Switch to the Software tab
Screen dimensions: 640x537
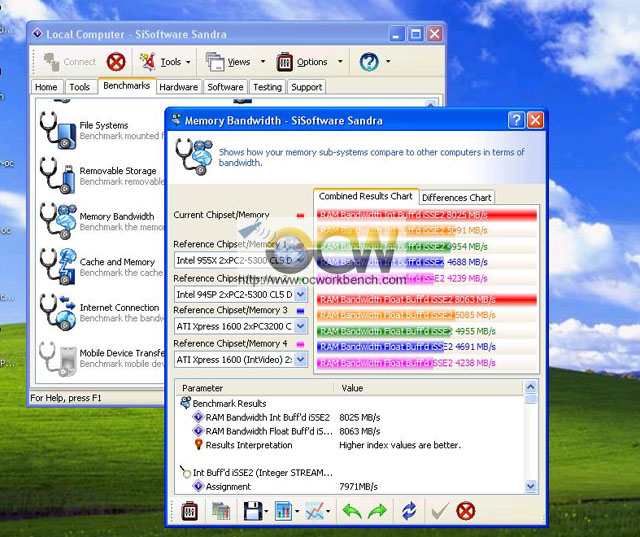[x=225, y=87]
